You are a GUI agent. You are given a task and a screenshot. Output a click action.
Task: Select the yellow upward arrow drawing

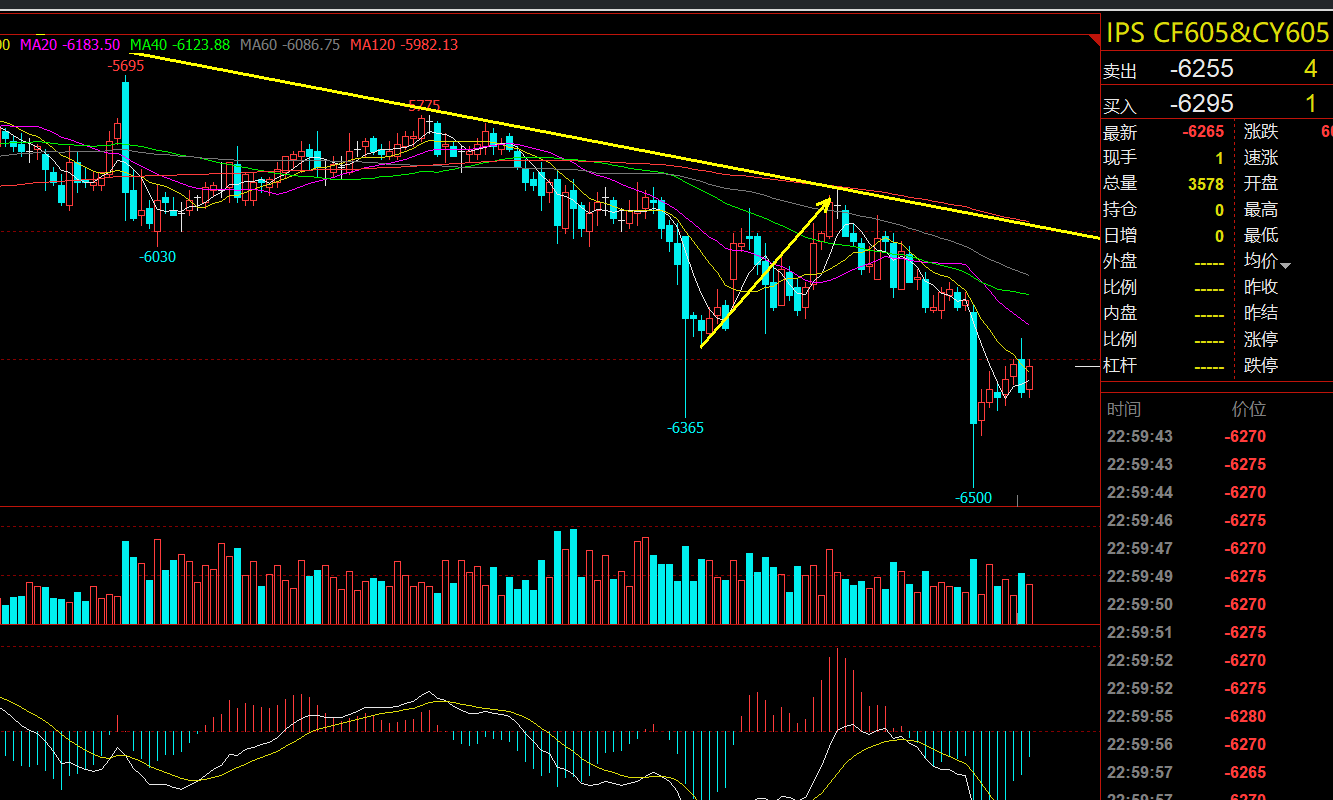pyautogui.click(x=765, y=272)
